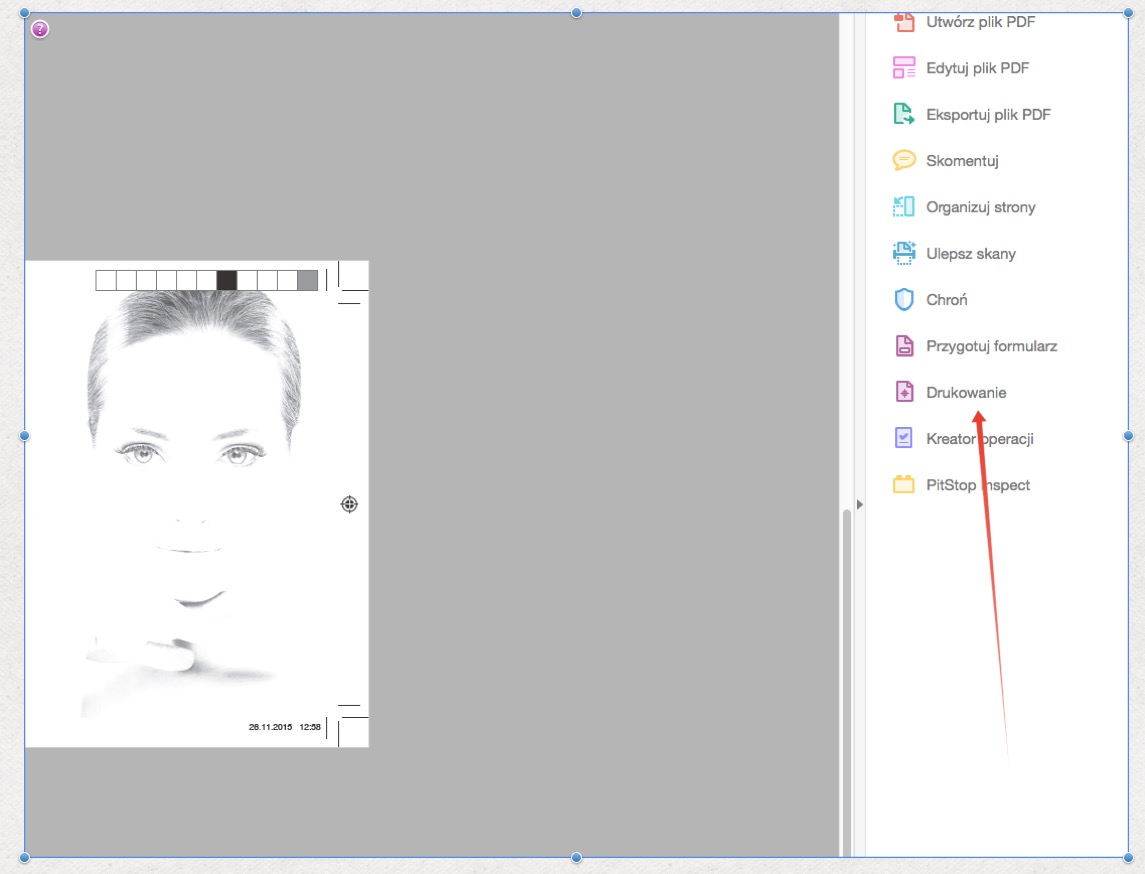Click the gray square in the color bar
1145x874 pixels.
[x=307, y=280]
